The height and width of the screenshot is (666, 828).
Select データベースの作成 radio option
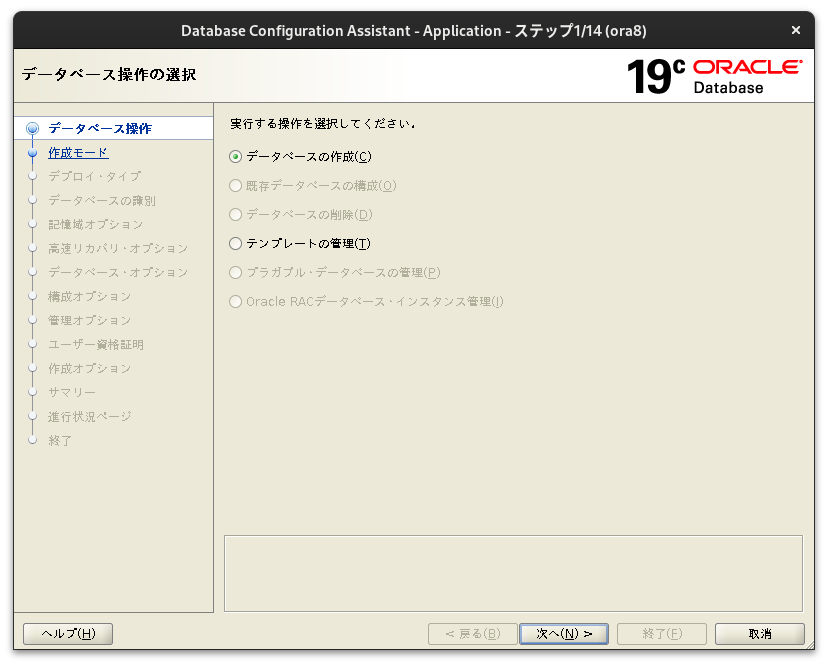(x=234, y=156)
